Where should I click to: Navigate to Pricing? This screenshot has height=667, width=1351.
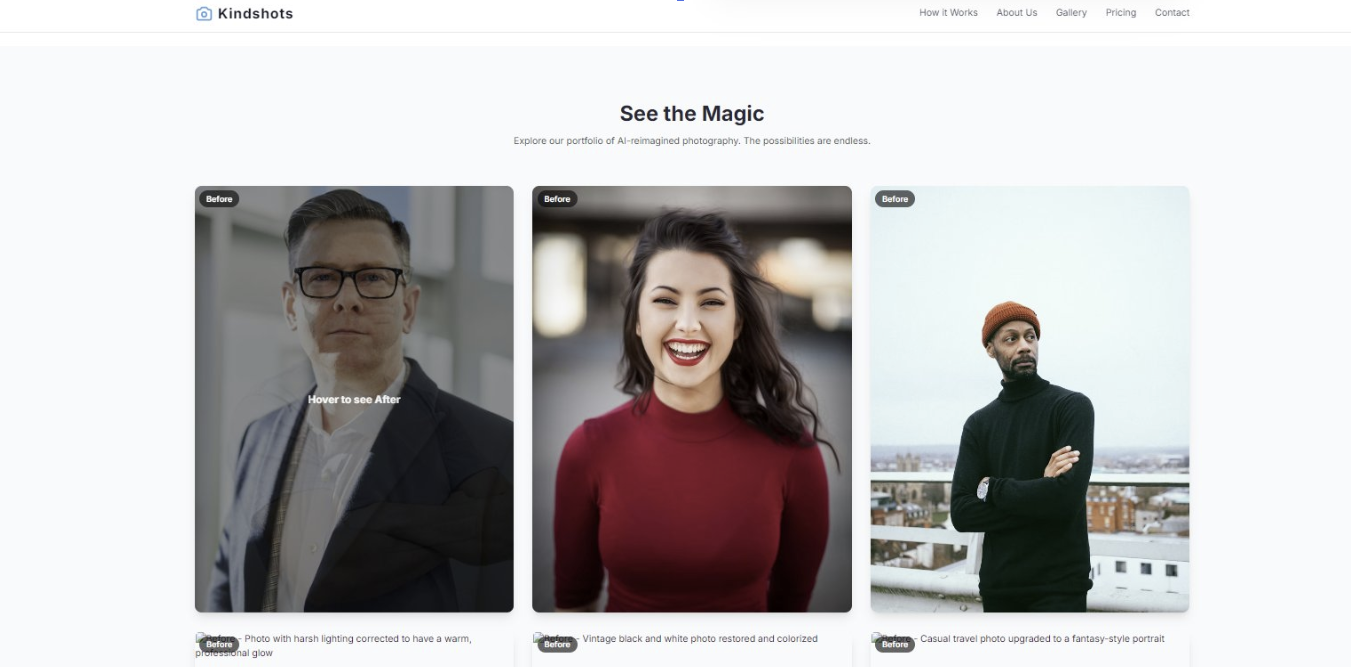[1120, 13]
